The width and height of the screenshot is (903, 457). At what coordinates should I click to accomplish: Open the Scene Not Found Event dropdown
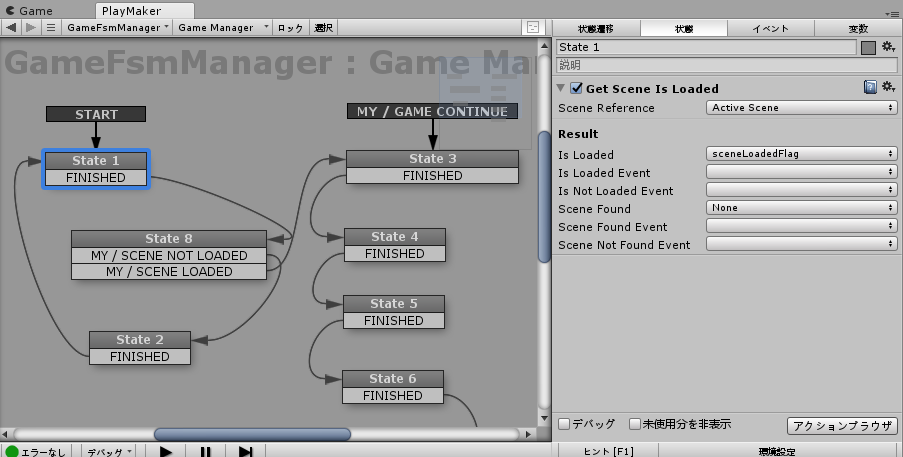point(802,244)
